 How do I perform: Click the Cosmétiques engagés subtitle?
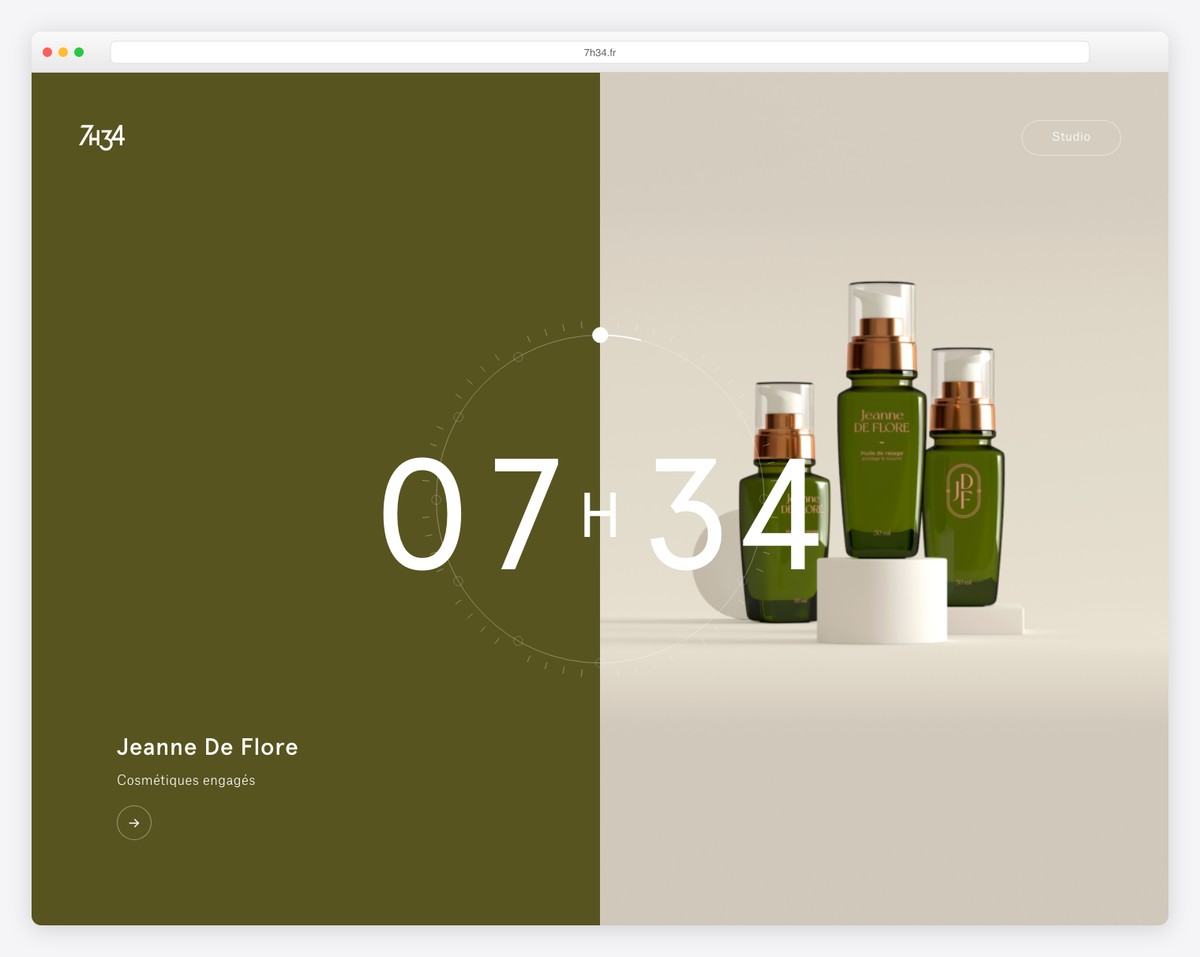point(186,780)
